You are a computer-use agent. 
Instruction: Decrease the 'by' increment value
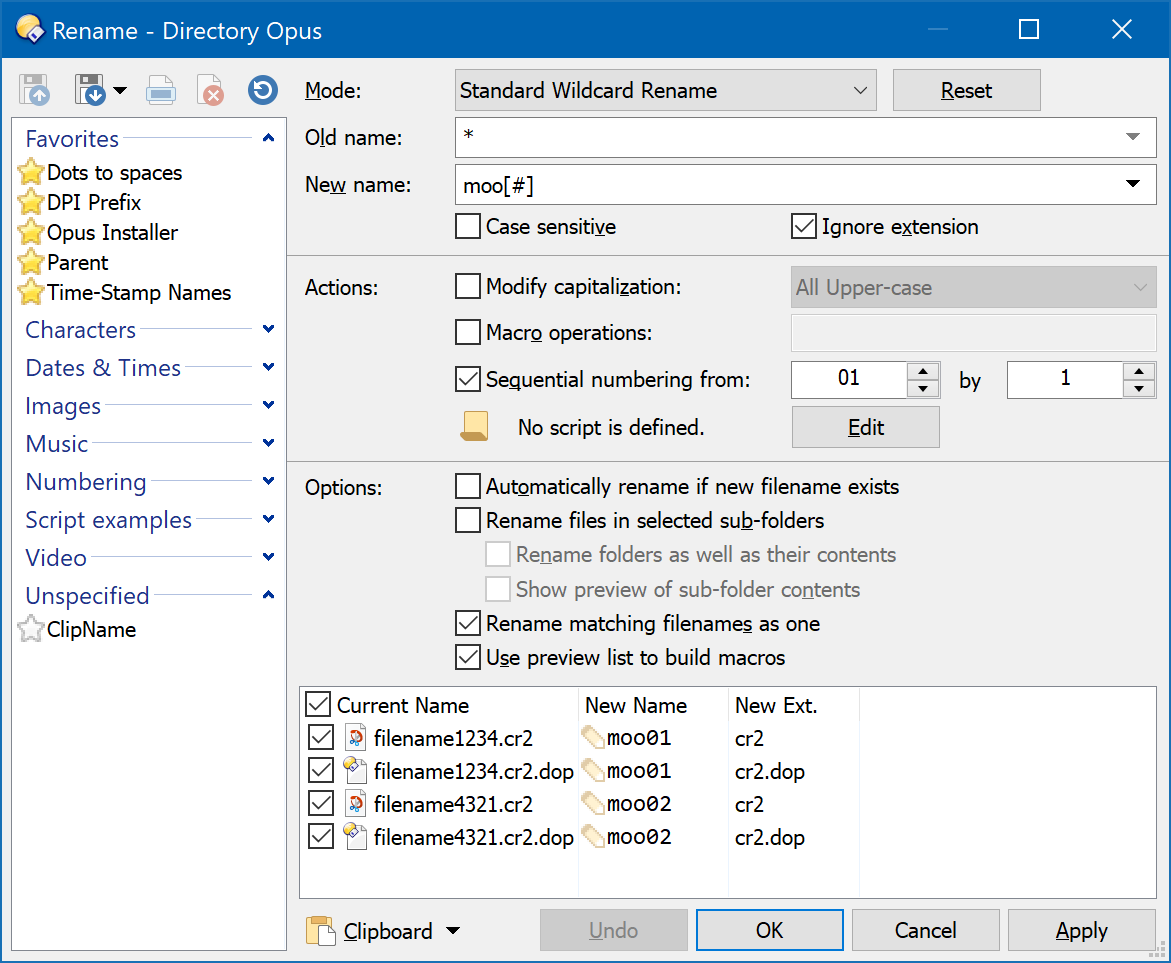click(x=1139, y=388)
